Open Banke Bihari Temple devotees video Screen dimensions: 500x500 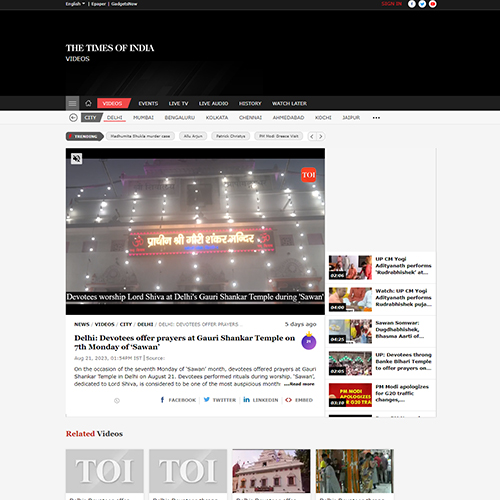[x=381, y=363]
